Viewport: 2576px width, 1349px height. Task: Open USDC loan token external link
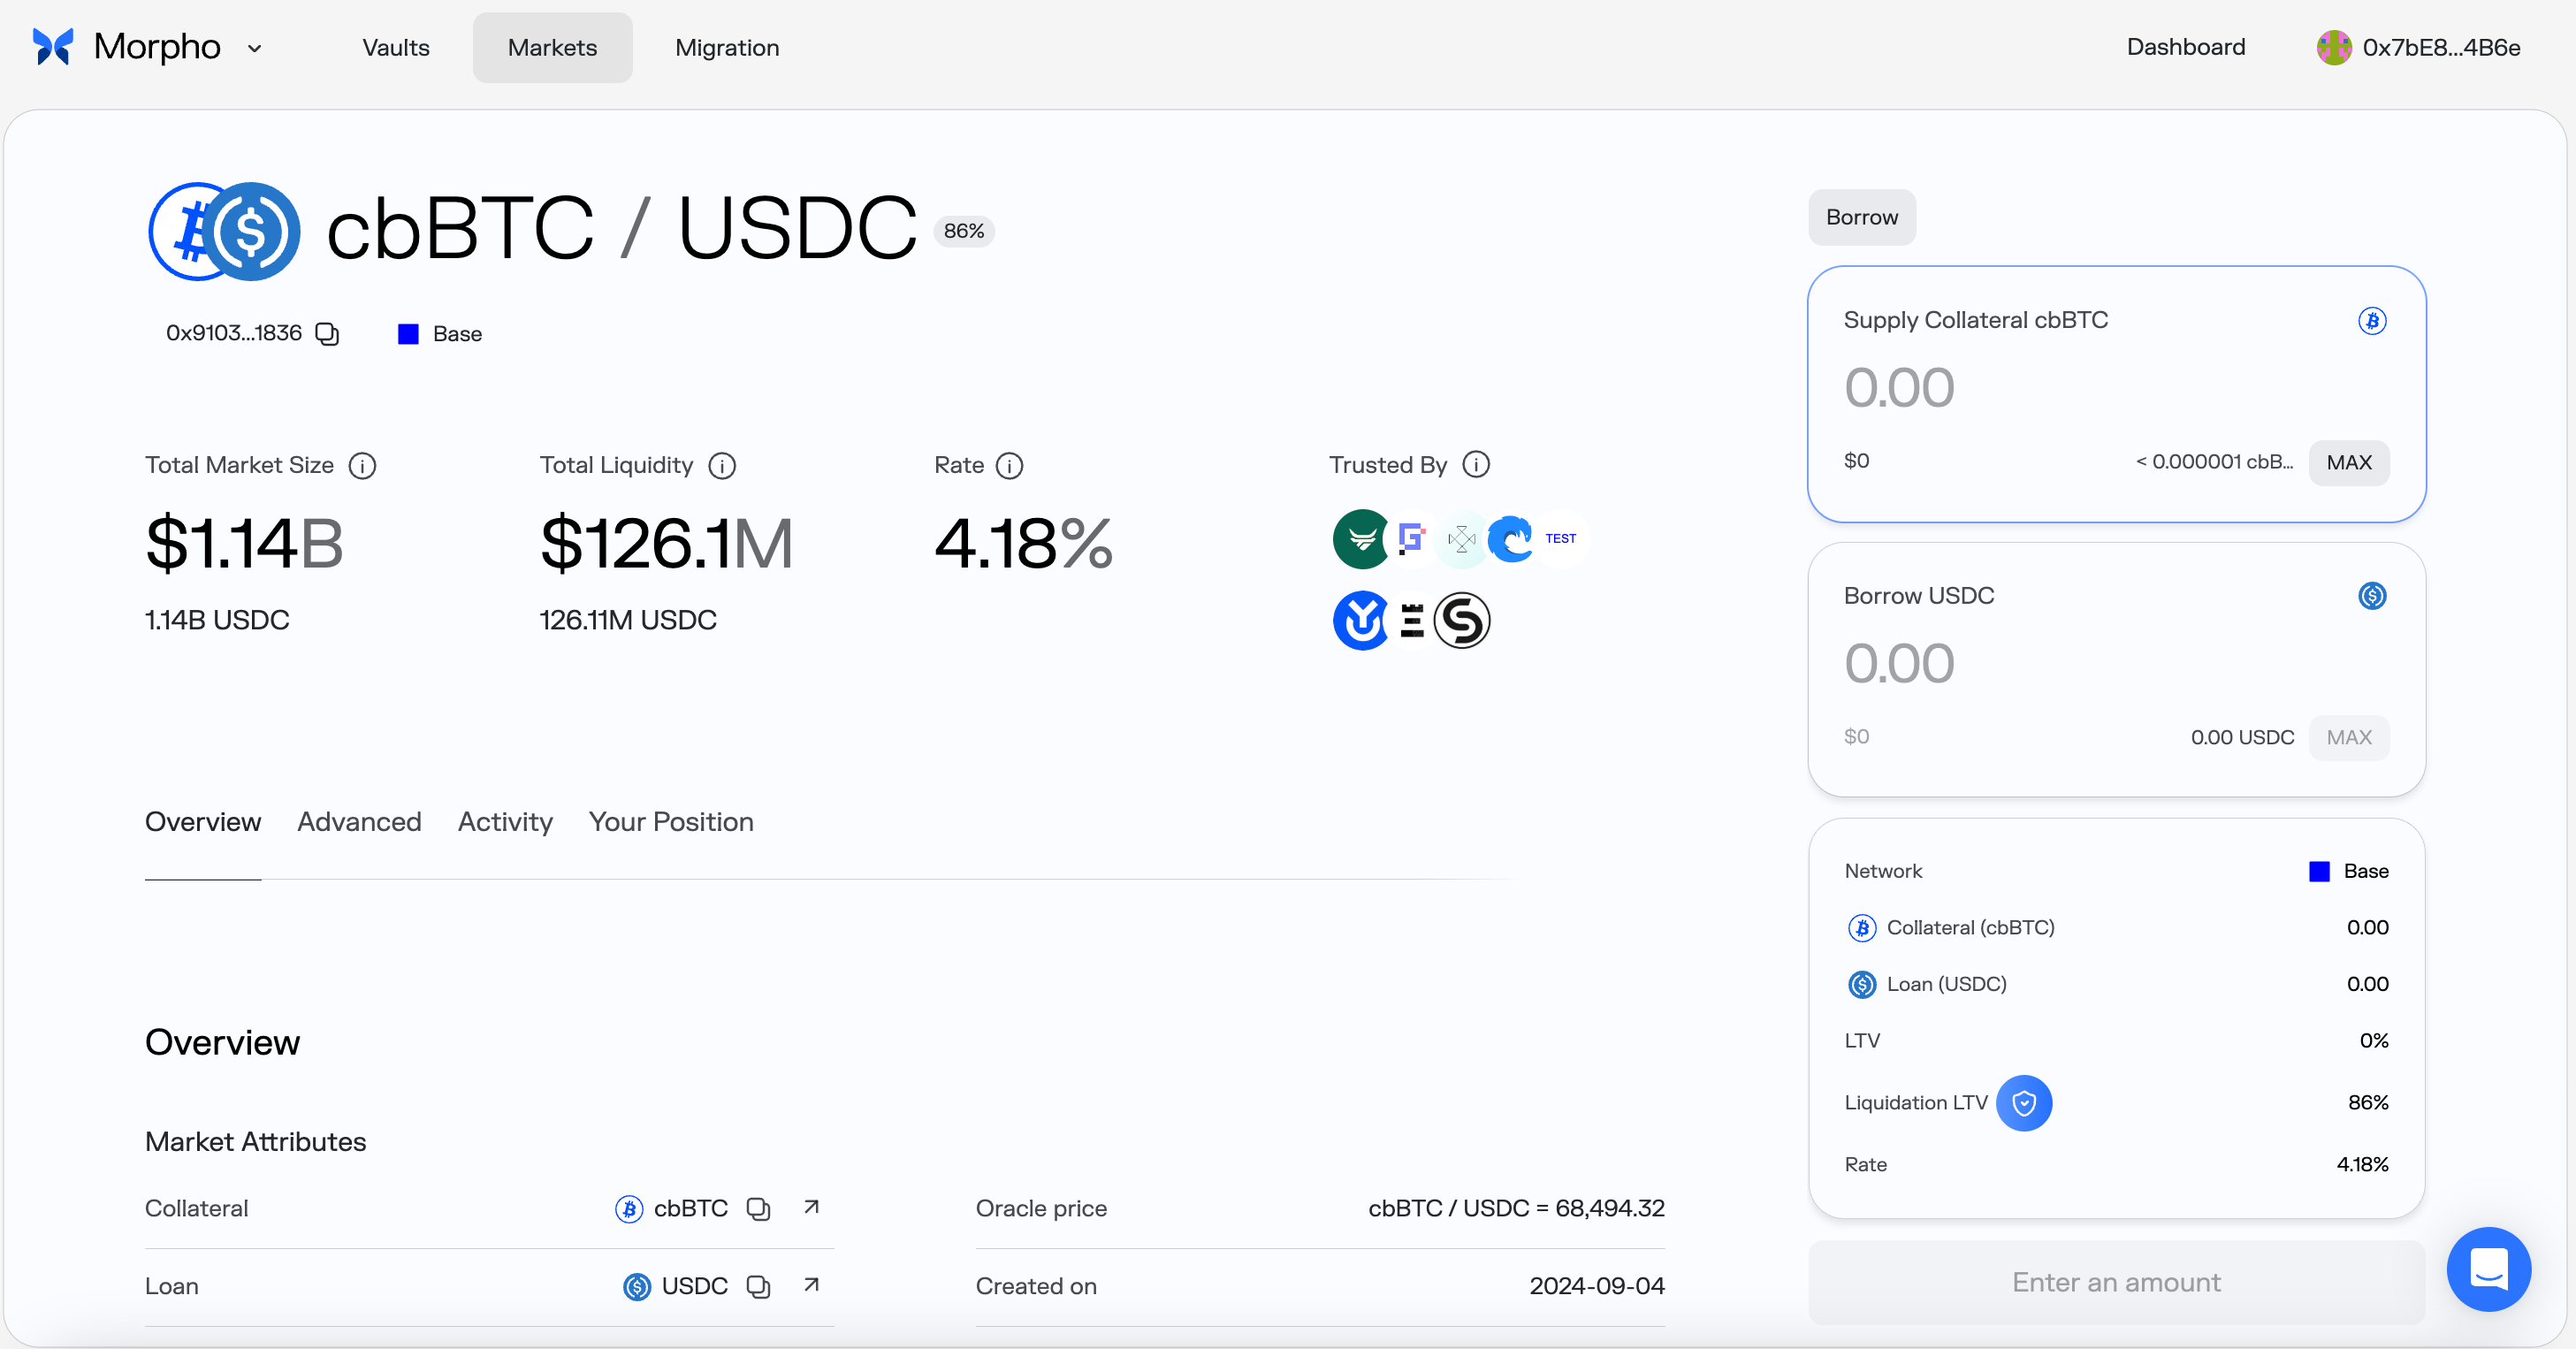(x=811, y=1285)
